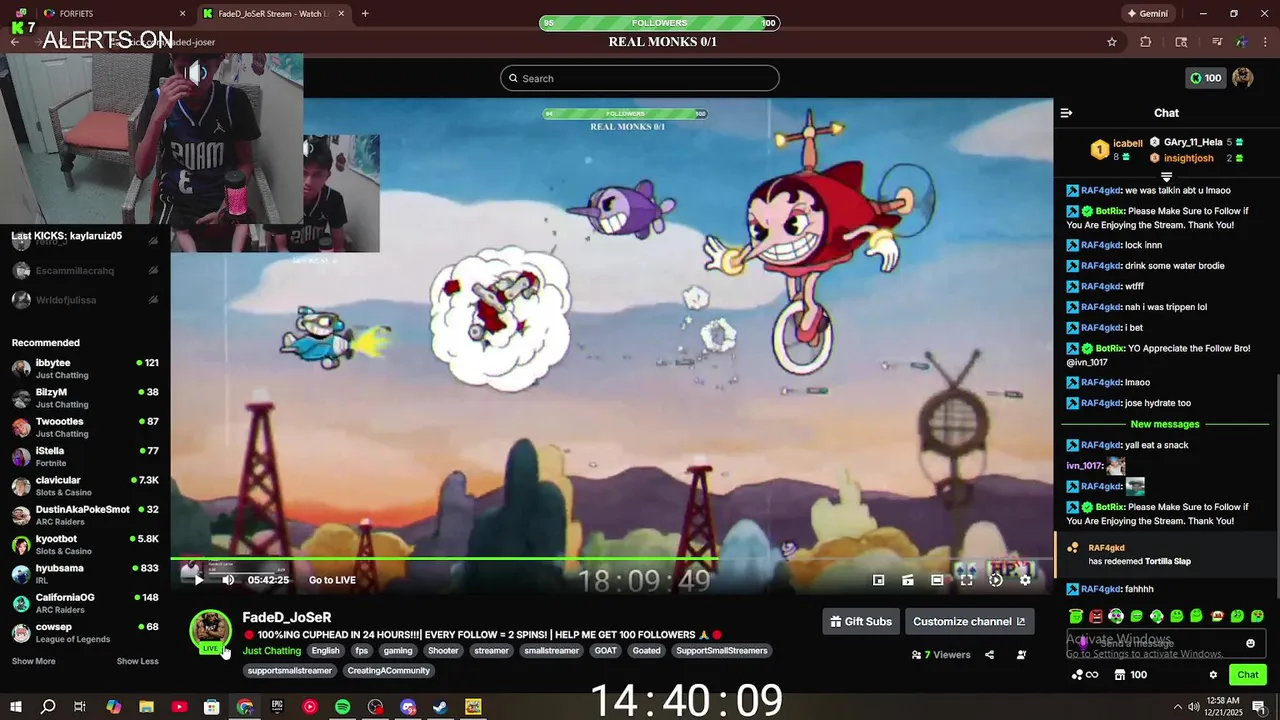1280x720 pixels.
Task: Click the Kick search box
Action: click(x=640, y=78)
